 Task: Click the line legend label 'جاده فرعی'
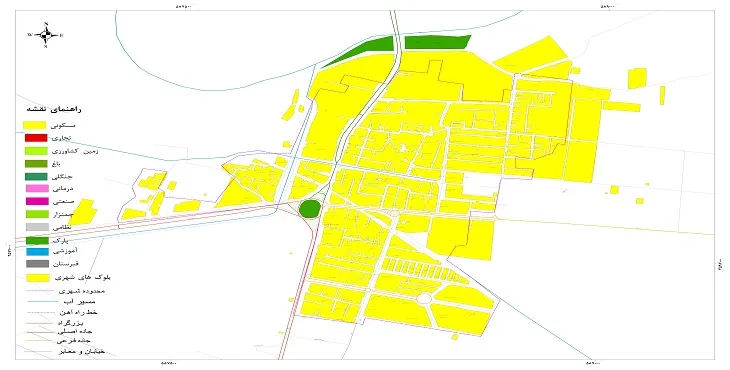tap(73, 341)
